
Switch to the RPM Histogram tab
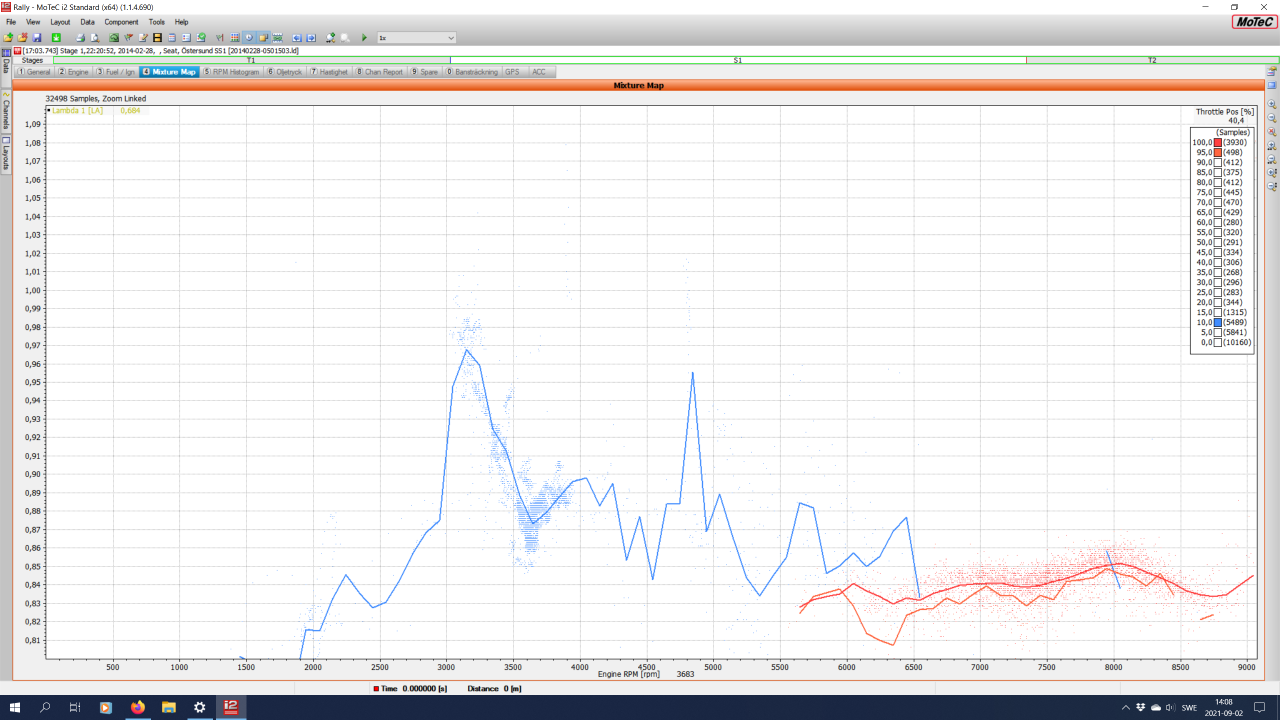[x=231, y=72]
